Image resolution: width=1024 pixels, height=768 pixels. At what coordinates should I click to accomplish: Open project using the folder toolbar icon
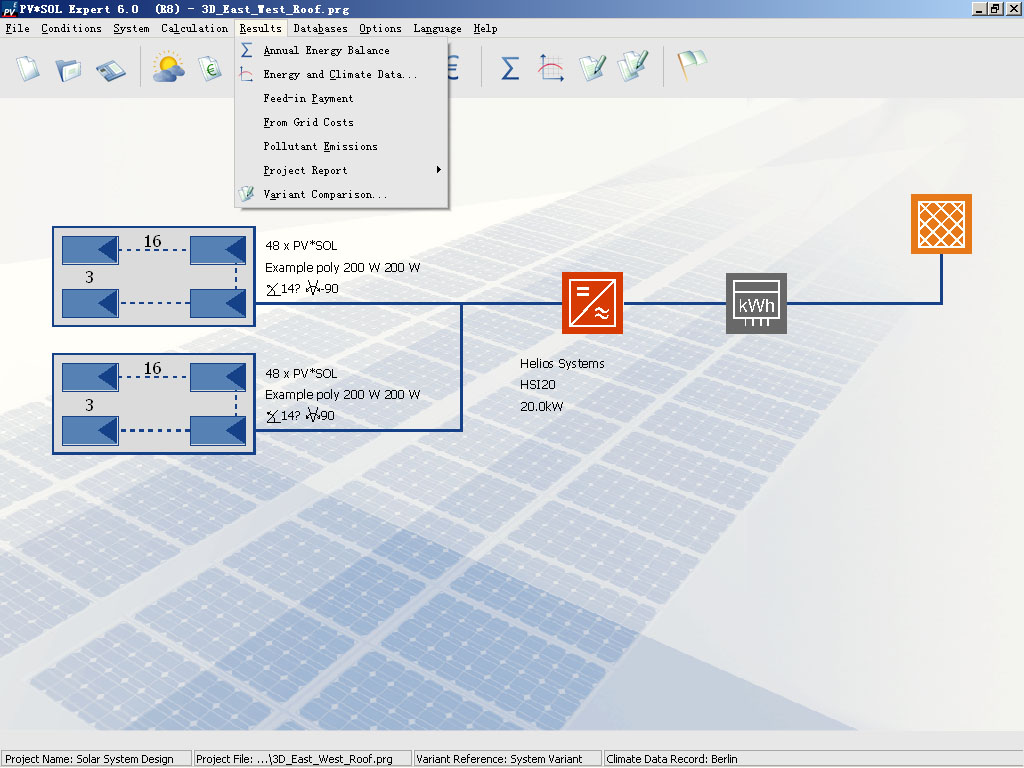tap(68, 69)
